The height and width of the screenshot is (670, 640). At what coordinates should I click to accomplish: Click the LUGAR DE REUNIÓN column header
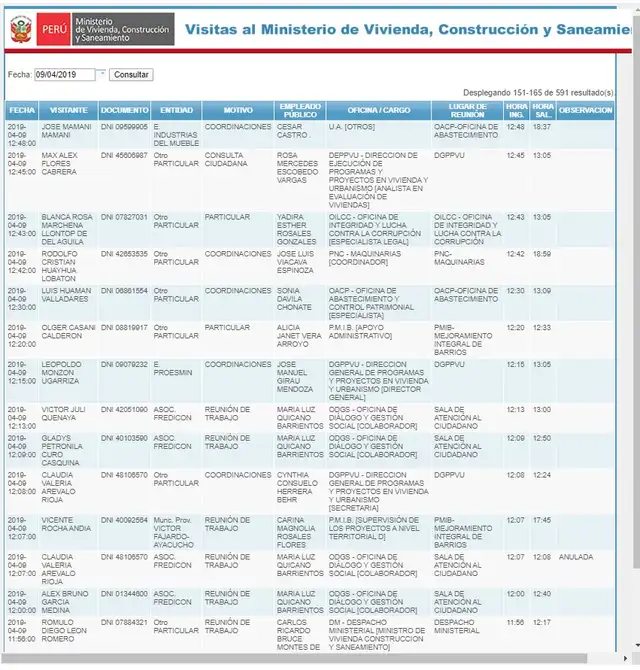467,110
